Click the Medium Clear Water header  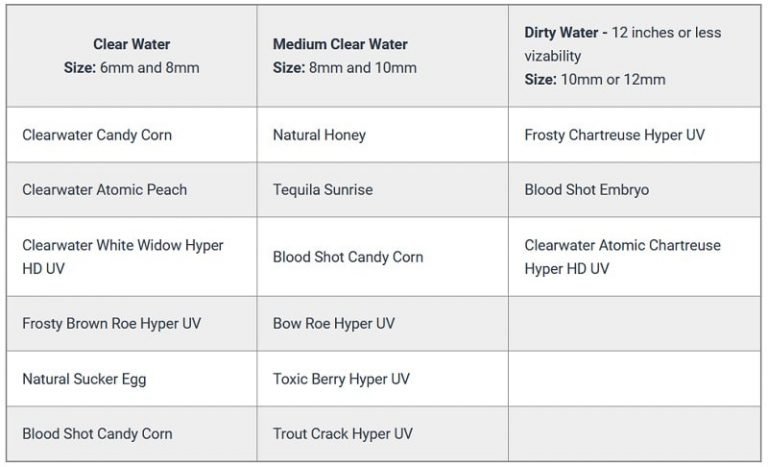pyautogui.click(x=340, y=44)
